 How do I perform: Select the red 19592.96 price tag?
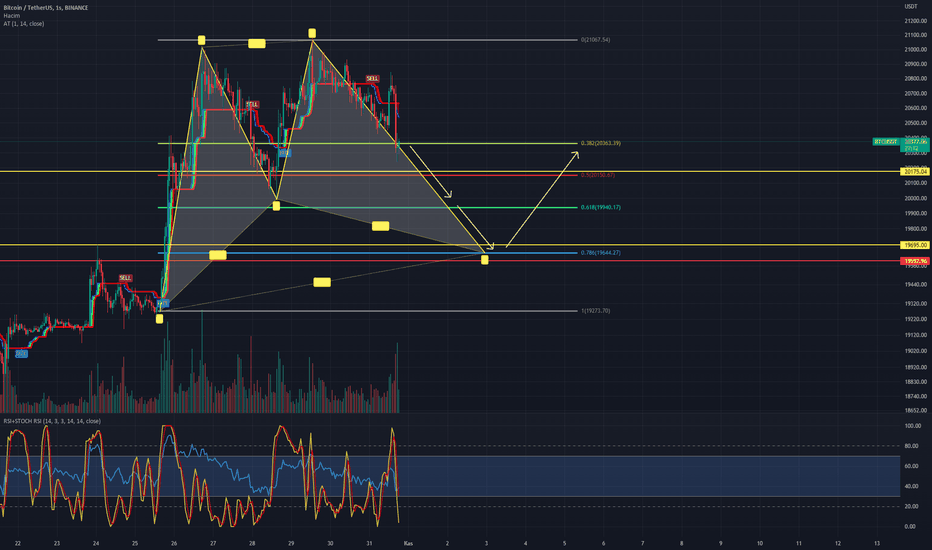click(915, 261)
